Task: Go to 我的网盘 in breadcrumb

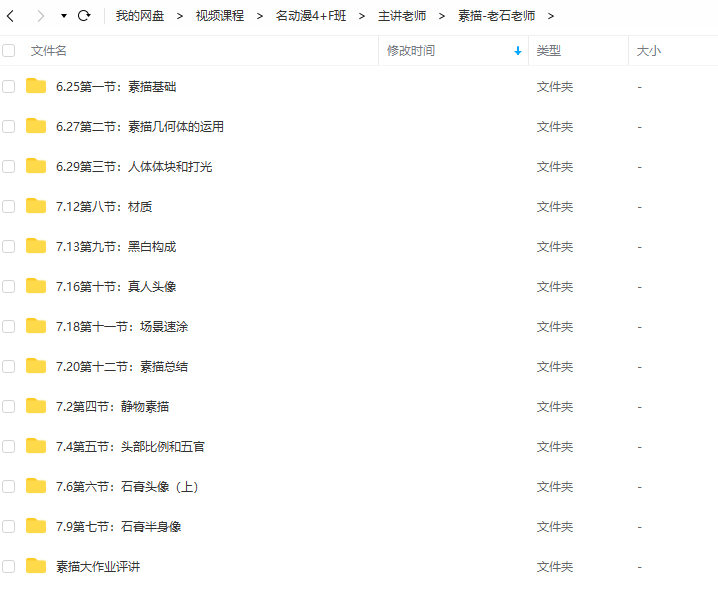Action: [139, 16]
